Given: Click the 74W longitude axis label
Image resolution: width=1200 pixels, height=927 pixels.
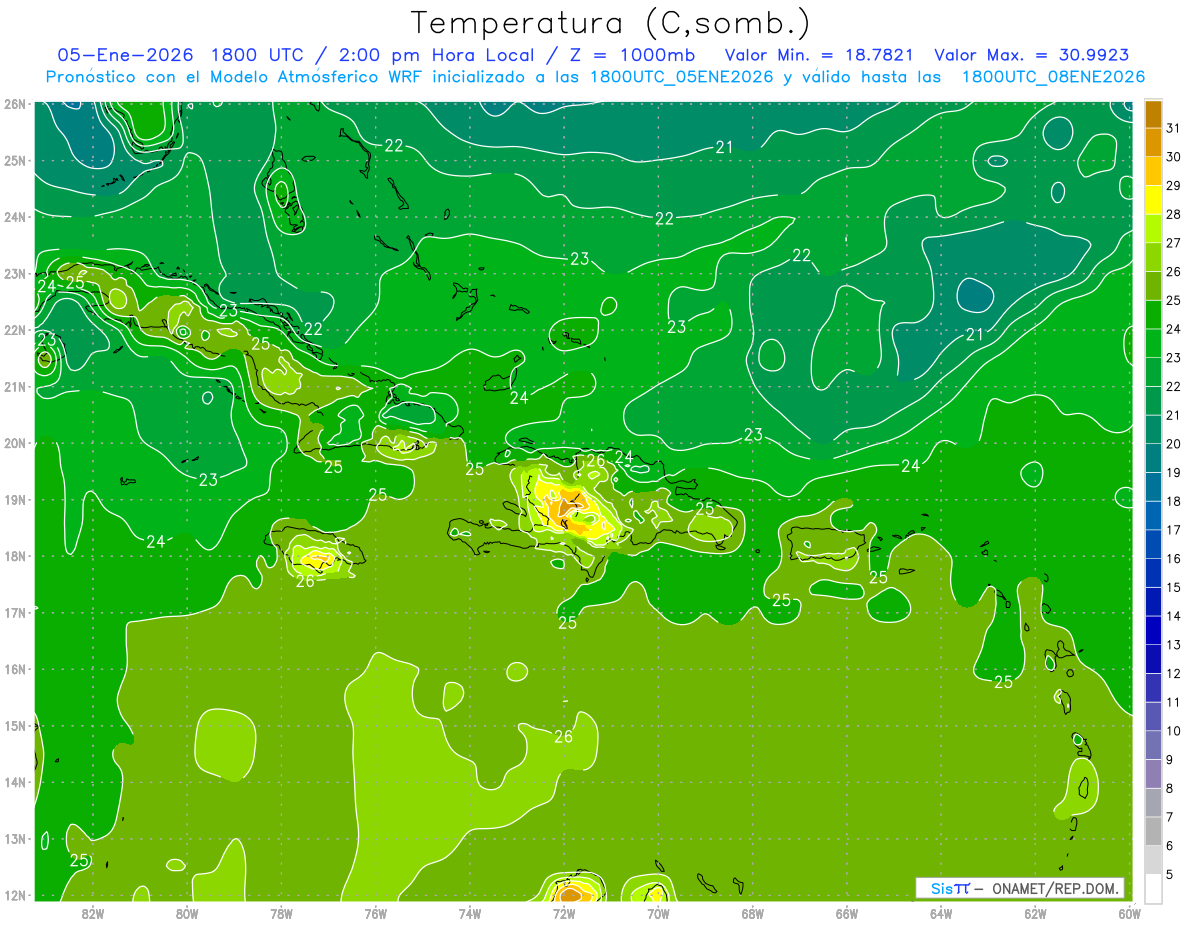Looking at the screenshot, I should pyautogui.click(x=470, y=913).
